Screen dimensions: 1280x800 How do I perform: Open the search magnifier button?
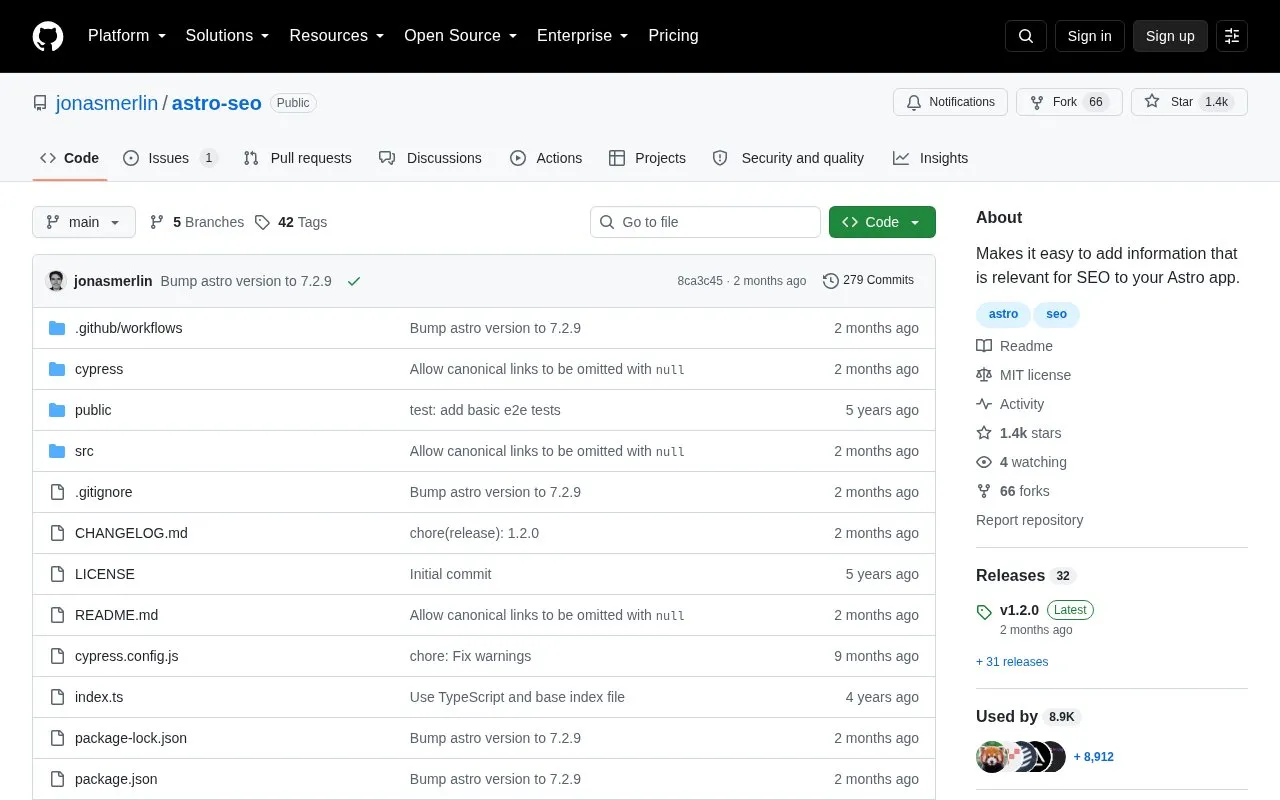pos(1026,36)
